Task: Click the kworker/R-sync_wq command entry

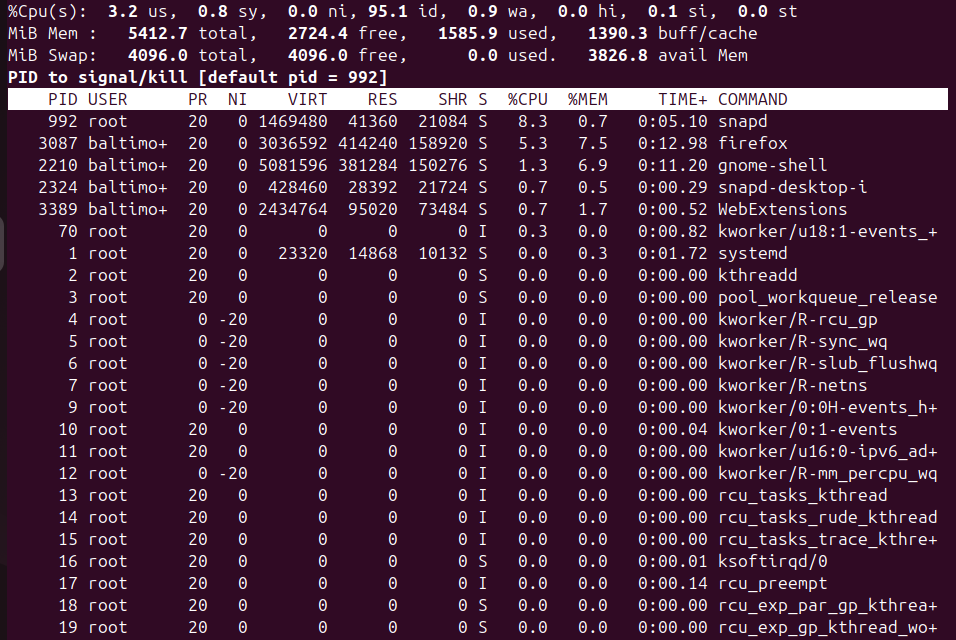Action: [802, 341]
